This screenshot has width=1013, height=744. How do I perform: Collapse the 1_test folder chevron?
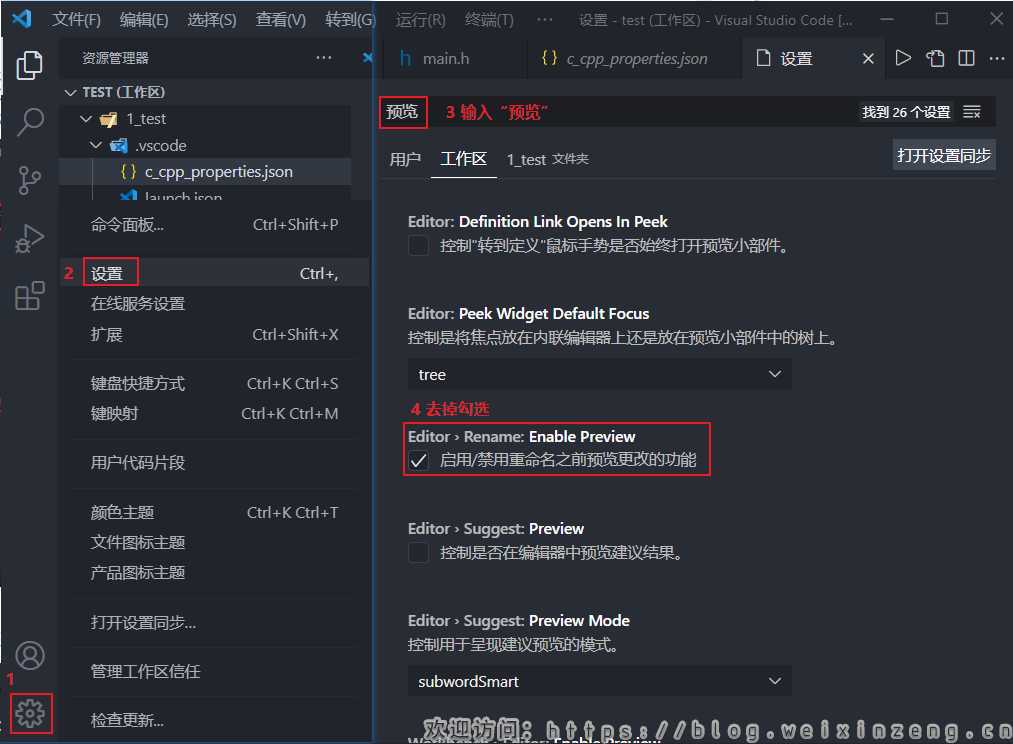click(x=86, y=119)
